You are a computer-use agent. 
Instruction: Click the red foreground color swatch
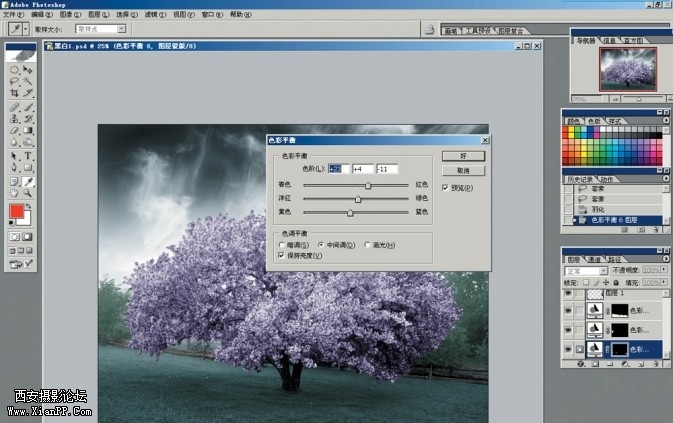point(17,212)
